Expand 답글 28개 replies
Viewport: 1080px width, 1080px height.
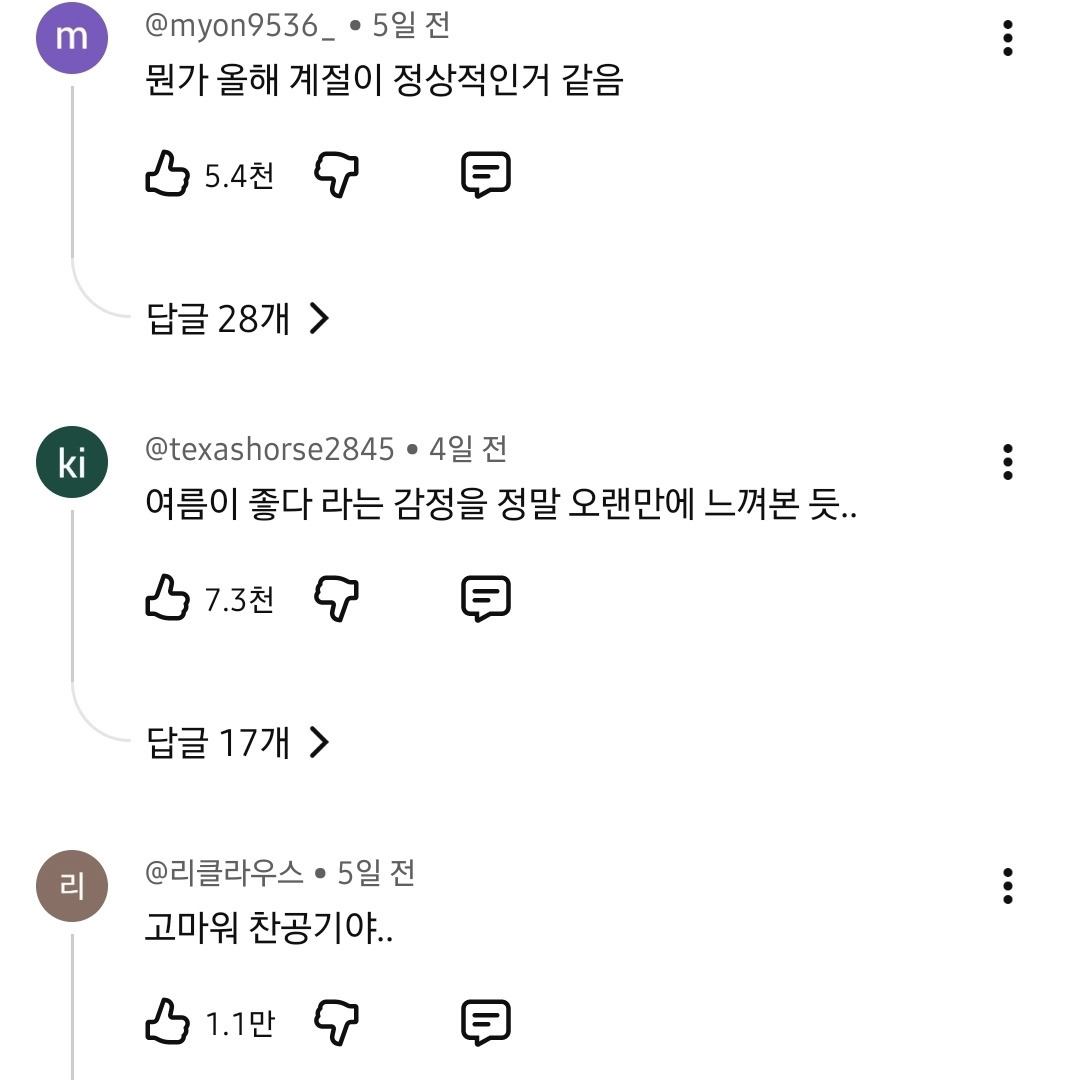[x=238, y=319]
